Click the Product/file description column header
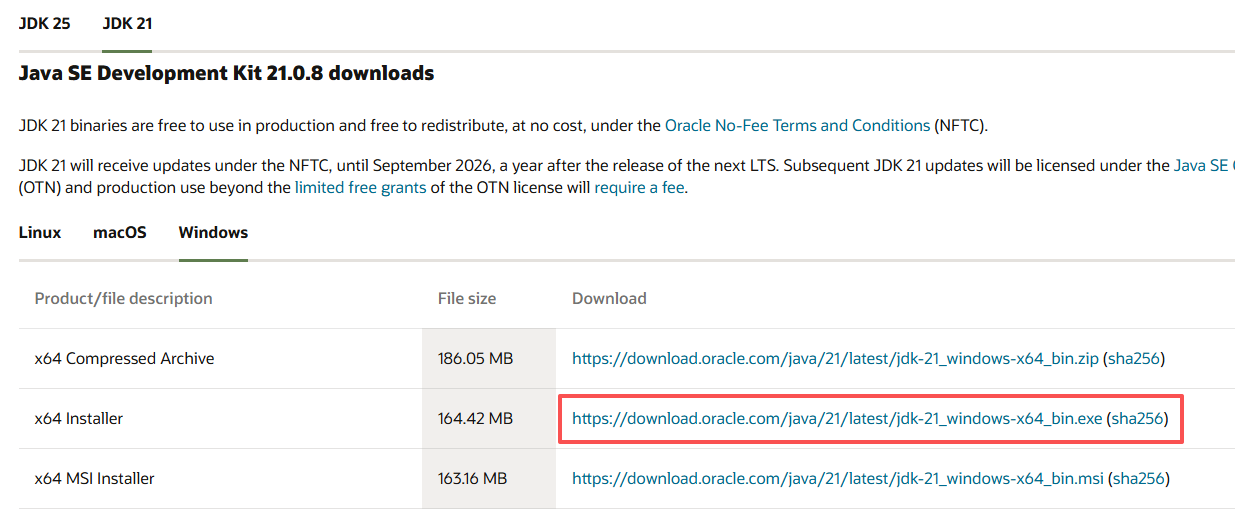Viewport: 1235px width, 531px height. coord(123,298)
